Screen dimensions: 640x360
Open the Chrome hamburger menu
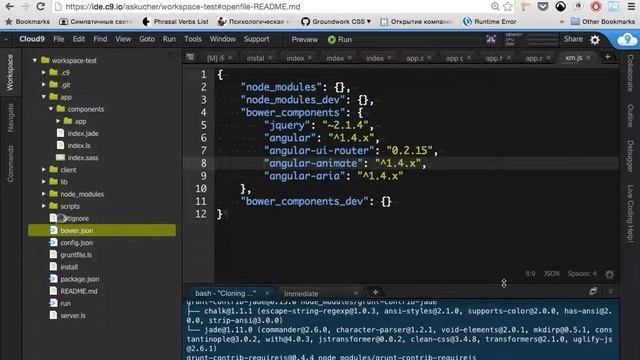[x=631, y=6]
